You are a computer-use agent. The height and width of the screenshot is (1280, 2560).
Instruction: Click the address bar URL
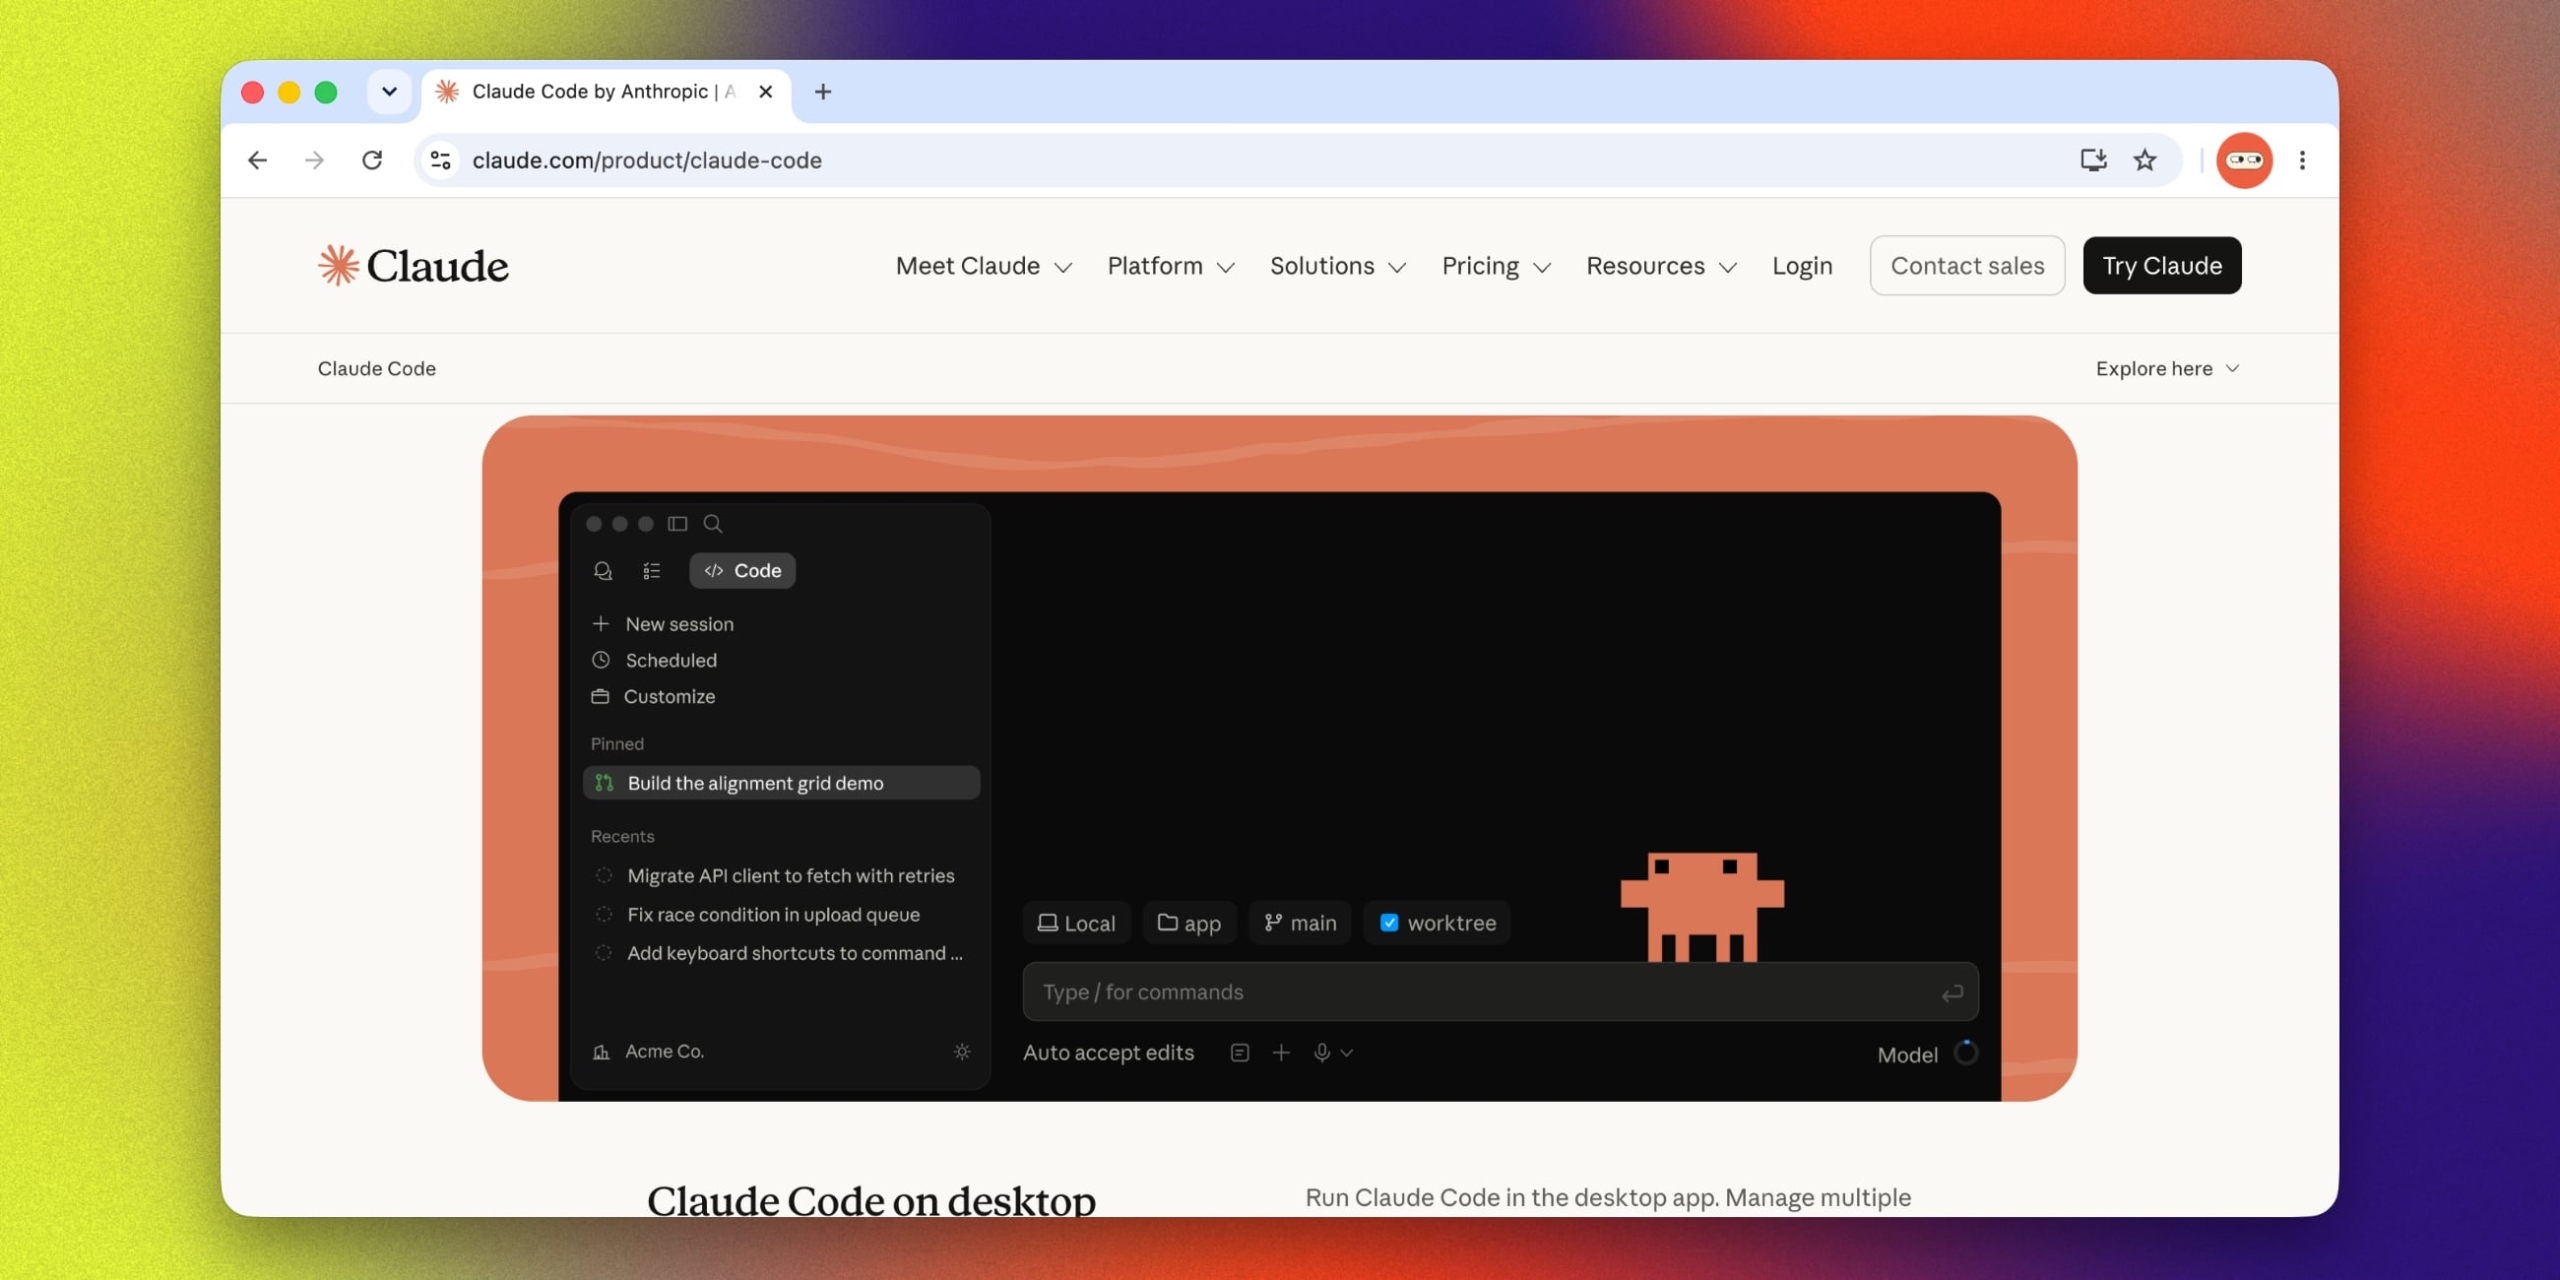[647, 160]
